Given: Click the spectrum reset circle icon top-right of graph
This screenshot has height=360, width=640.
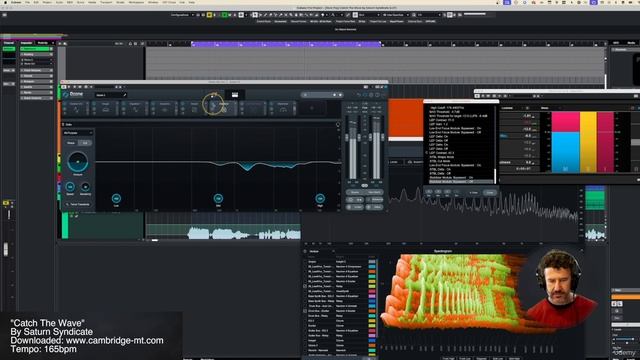Looking at the screenshot, I should 338,124.
